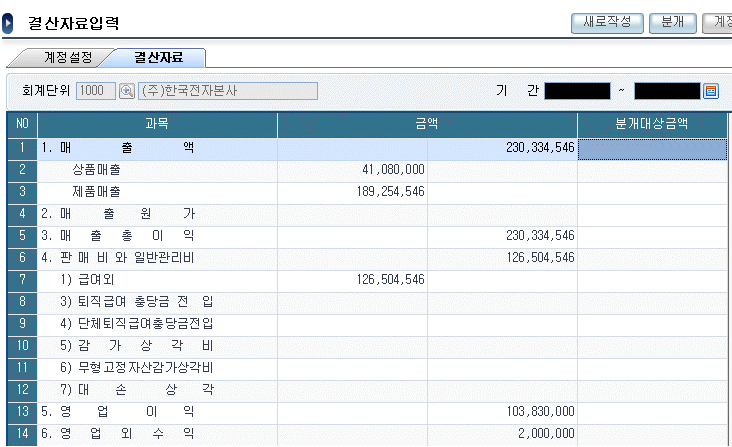Screen dimensions: 732x447
Task: Click the (주)한국전자본사 company name field
Action: 227,91
